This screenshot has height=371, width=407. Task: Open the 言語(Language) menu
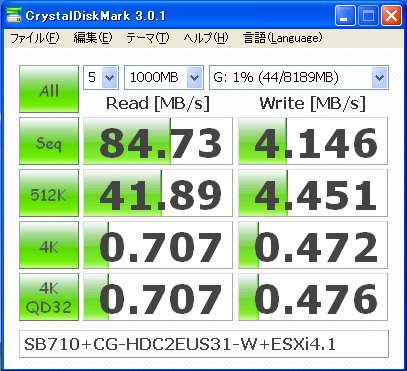[283, 38]
